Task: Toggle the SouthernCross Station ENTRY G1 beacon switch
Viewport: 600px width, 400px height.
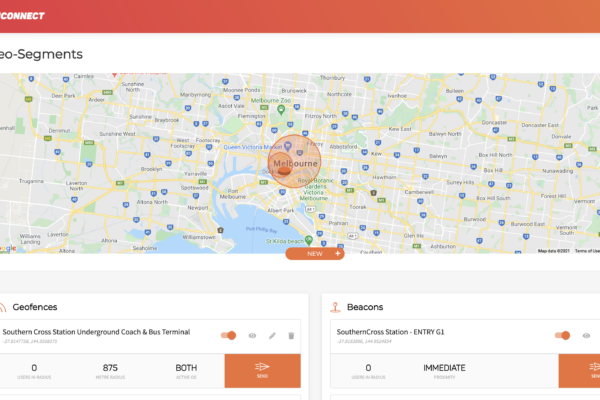Action: point(562,336)
